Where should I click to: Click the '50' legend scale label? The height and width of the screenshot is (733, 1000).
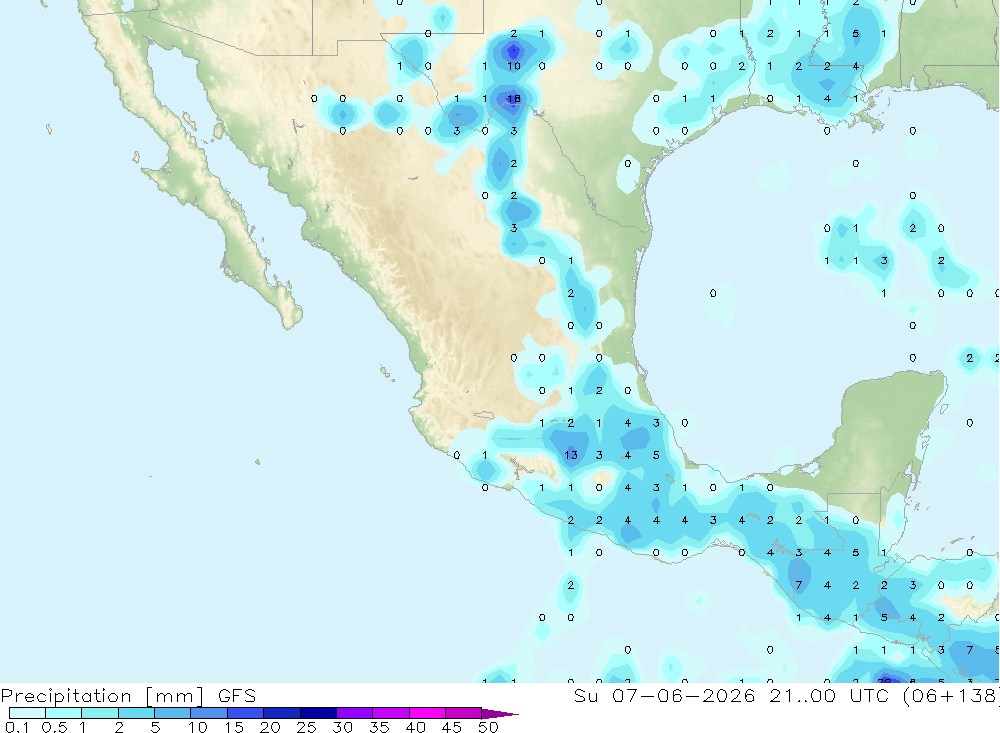(x=488, y=727)
